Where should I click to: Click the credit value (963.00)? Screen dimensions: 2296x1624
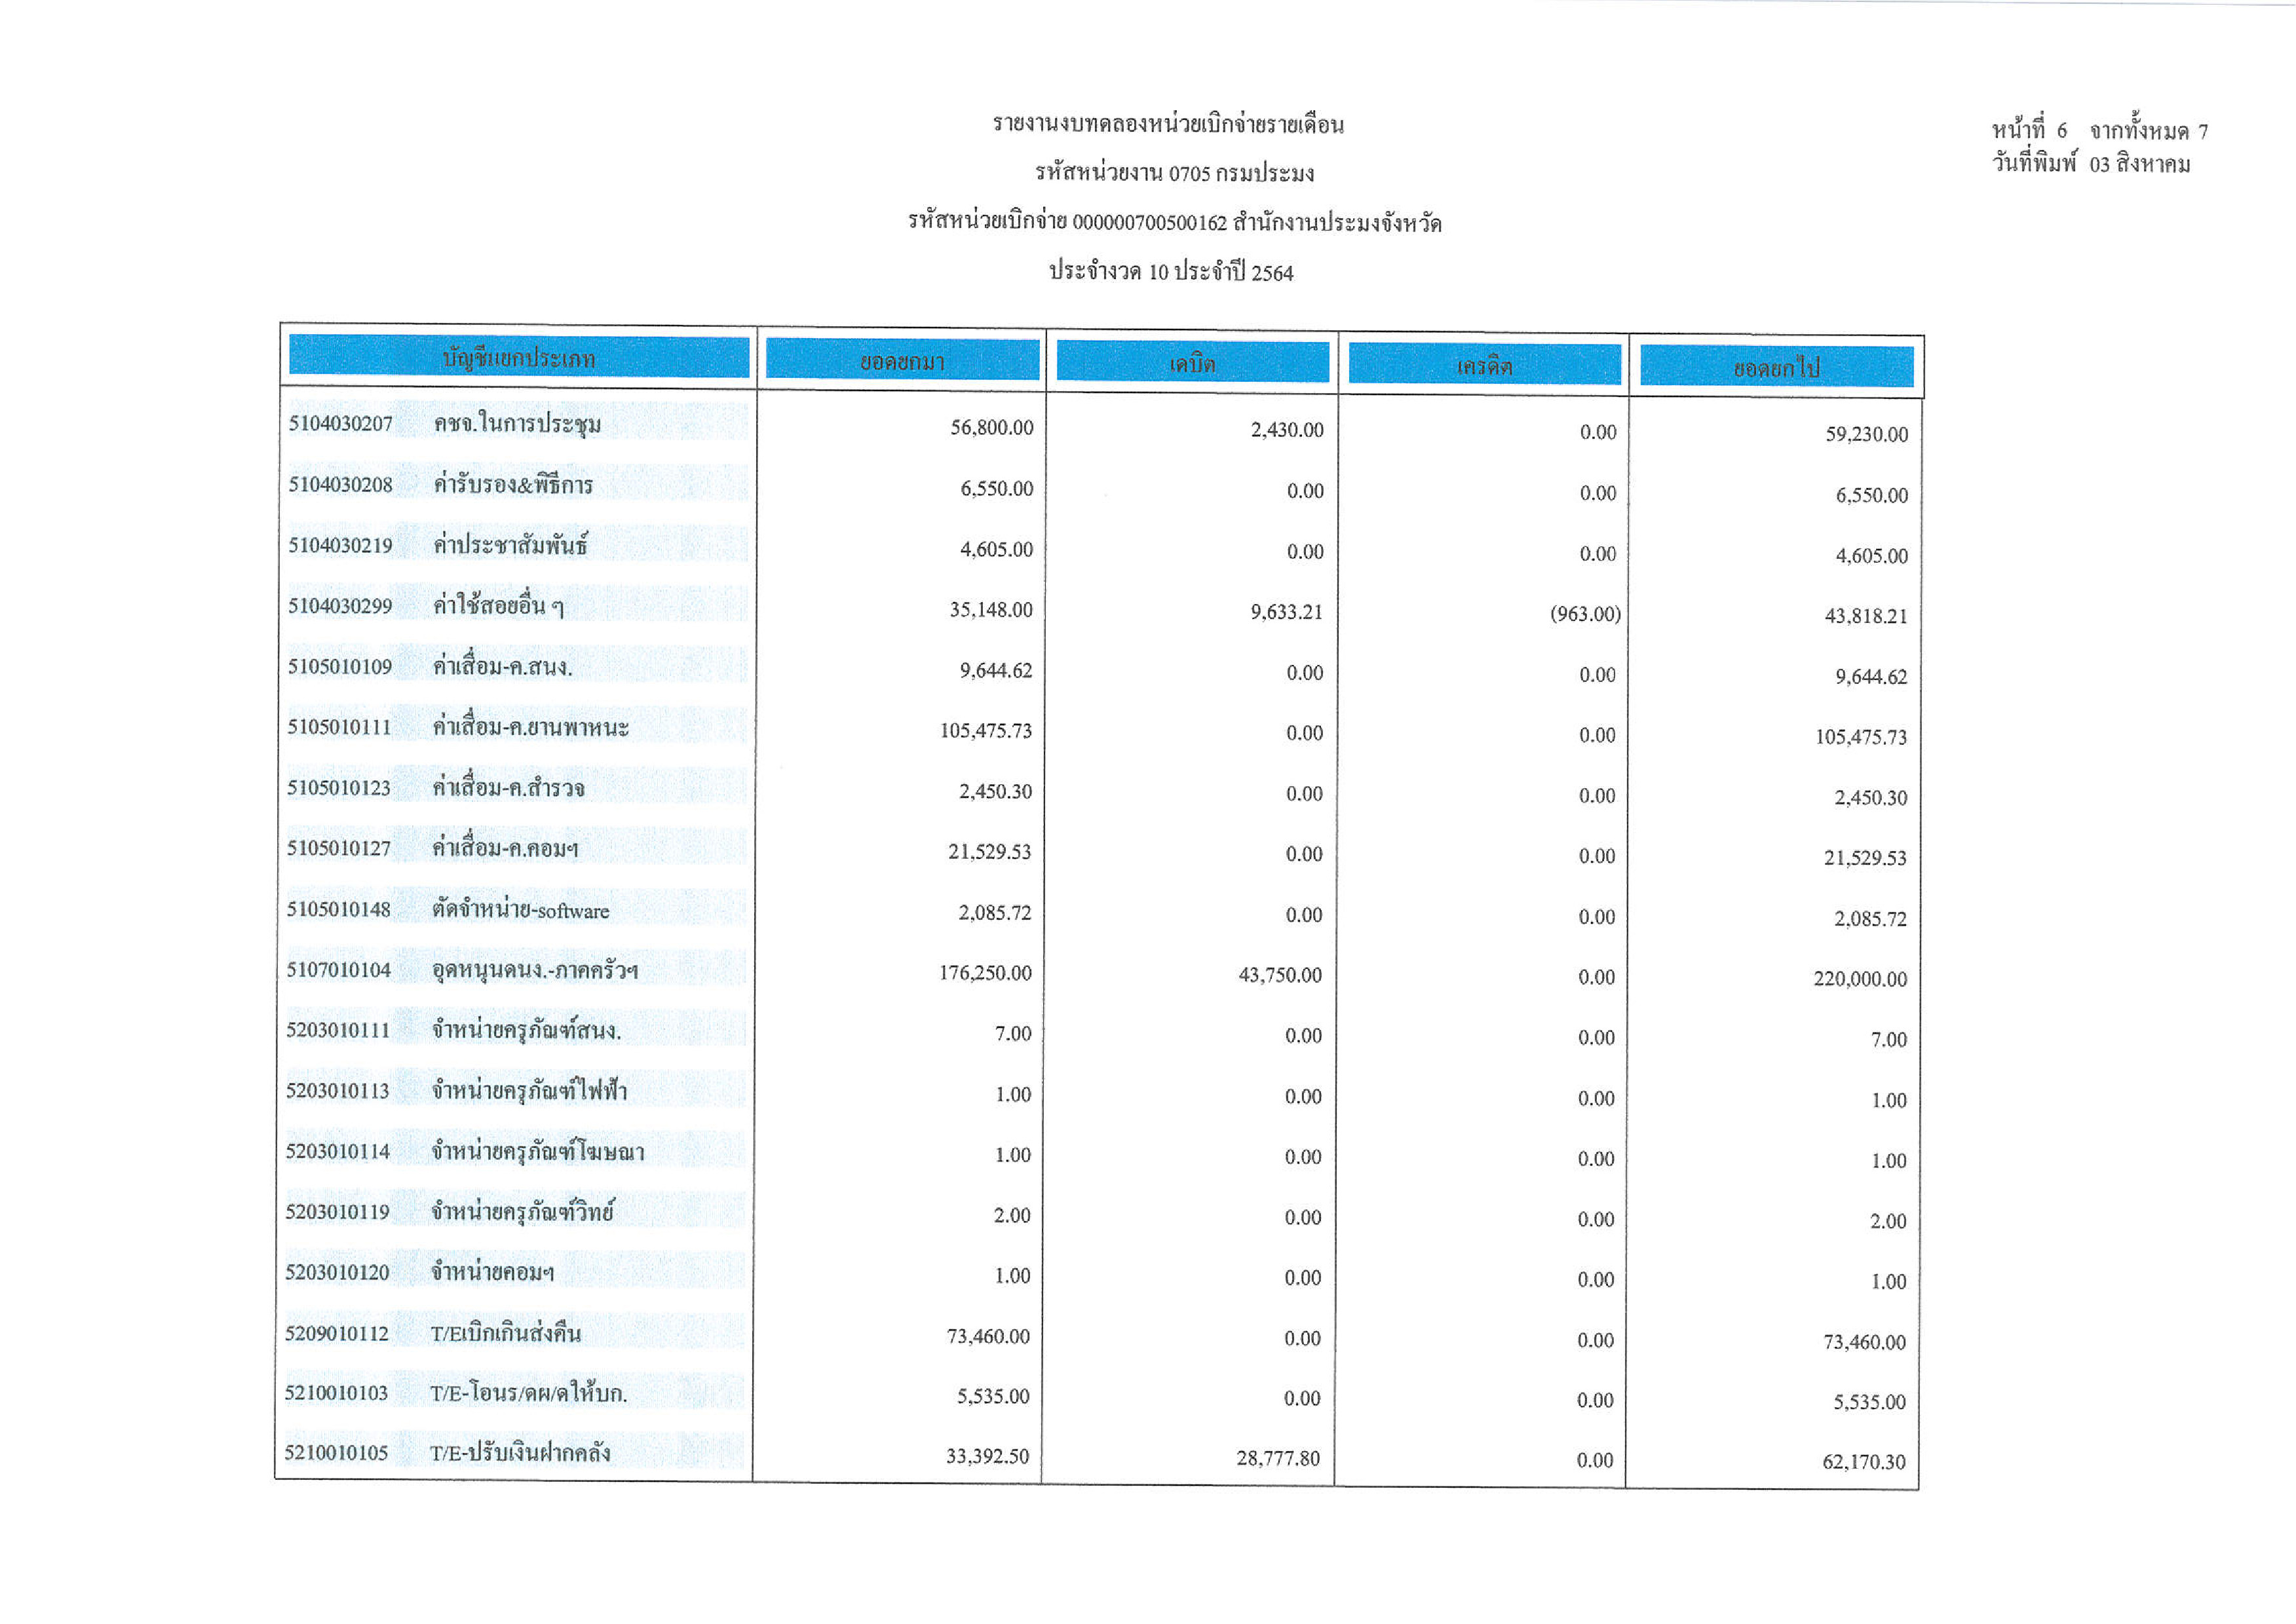1585,613
